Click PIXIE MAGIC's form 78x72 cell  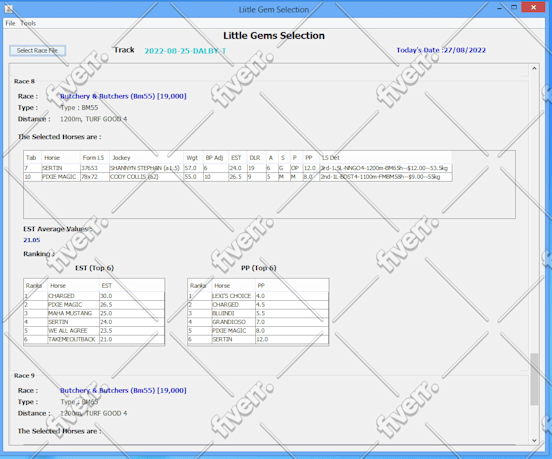[94, 177]
